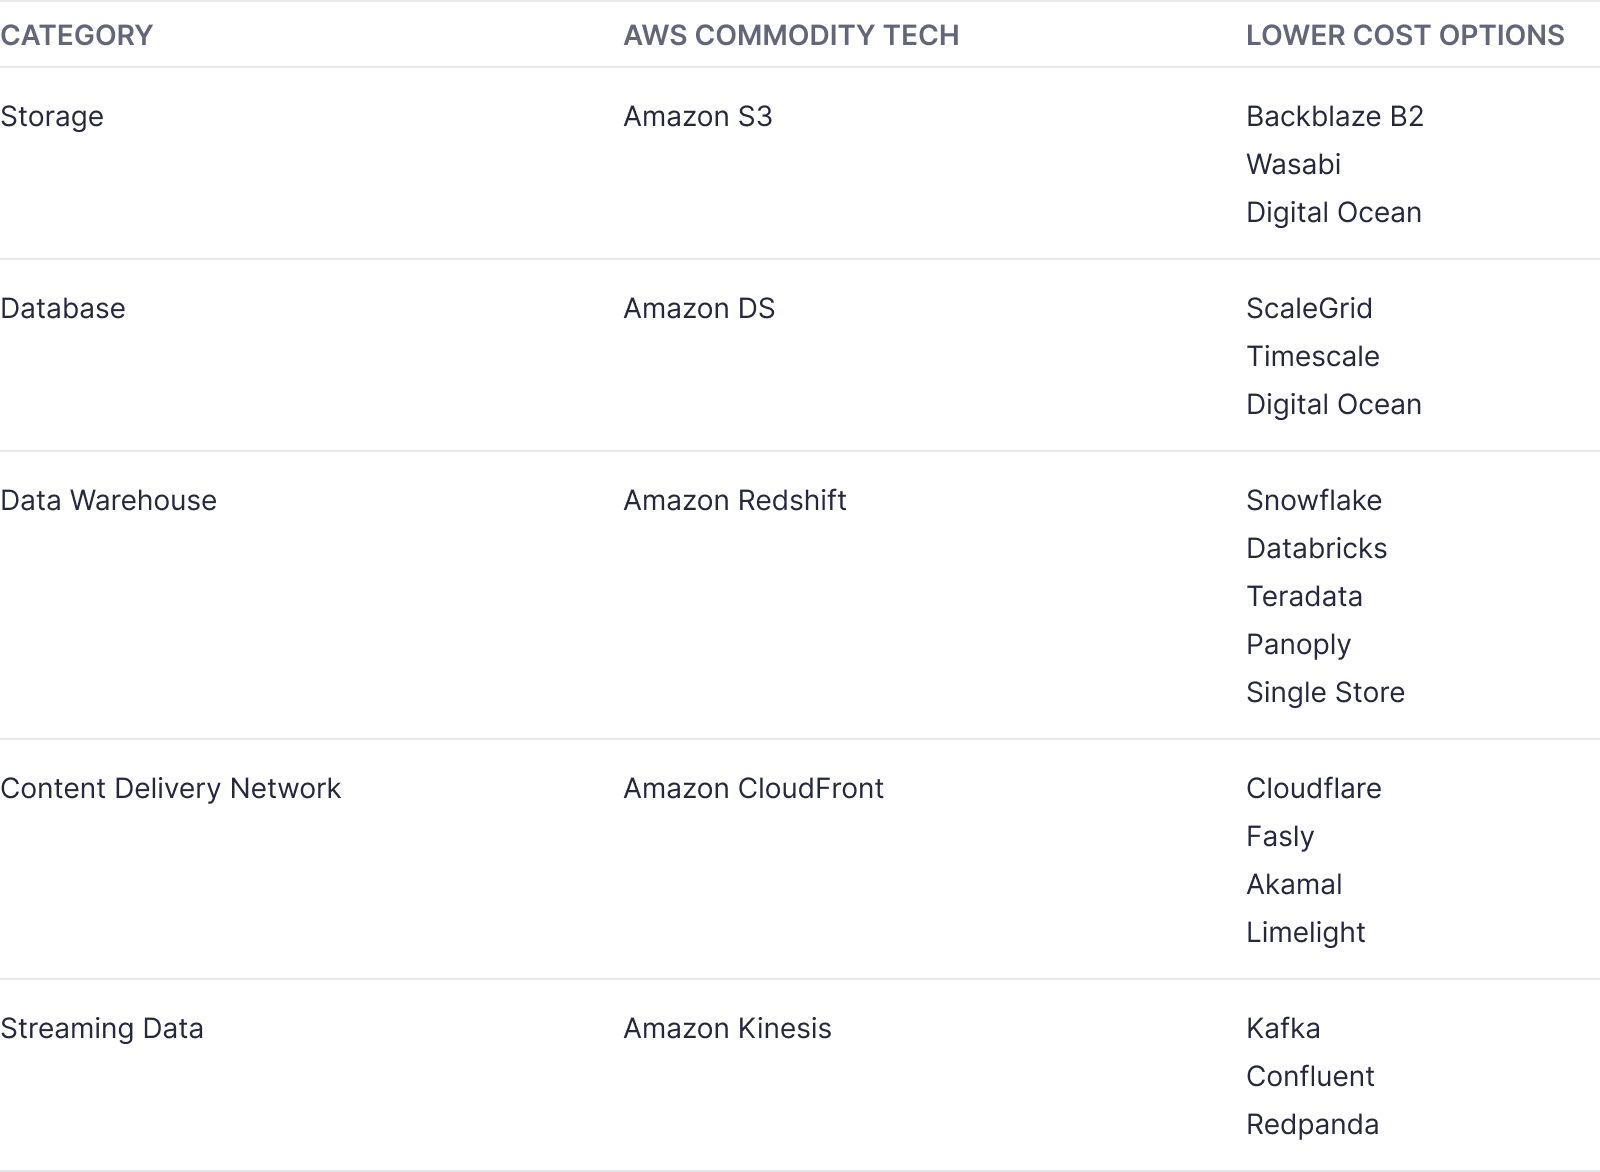Image resolution: width=1600 pixels, height=1172 pixels.
Task: Select the Amazon Redshift cell
Action: tap(735, 500)
